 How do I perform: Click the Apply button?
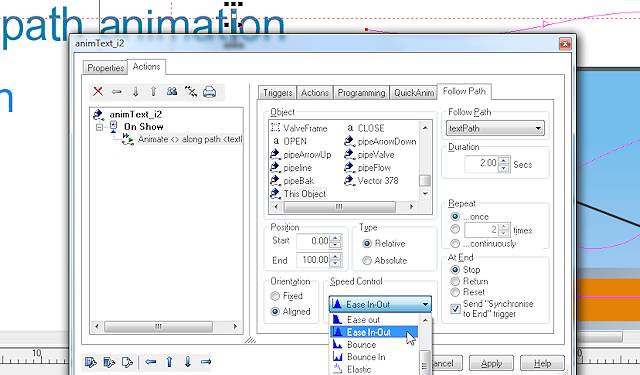[x=491, y=363]
